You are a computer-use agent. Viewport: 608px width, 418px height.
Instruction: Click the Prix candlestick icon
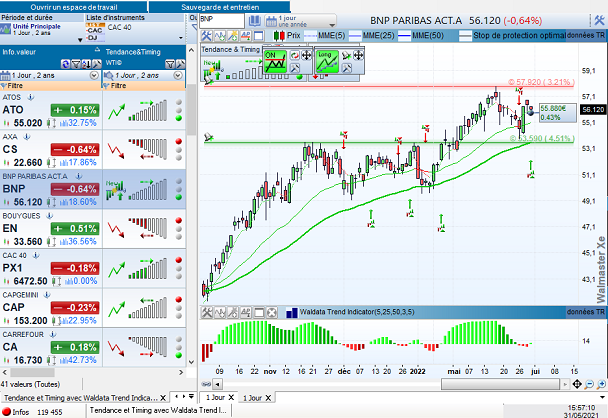point(279,36)
